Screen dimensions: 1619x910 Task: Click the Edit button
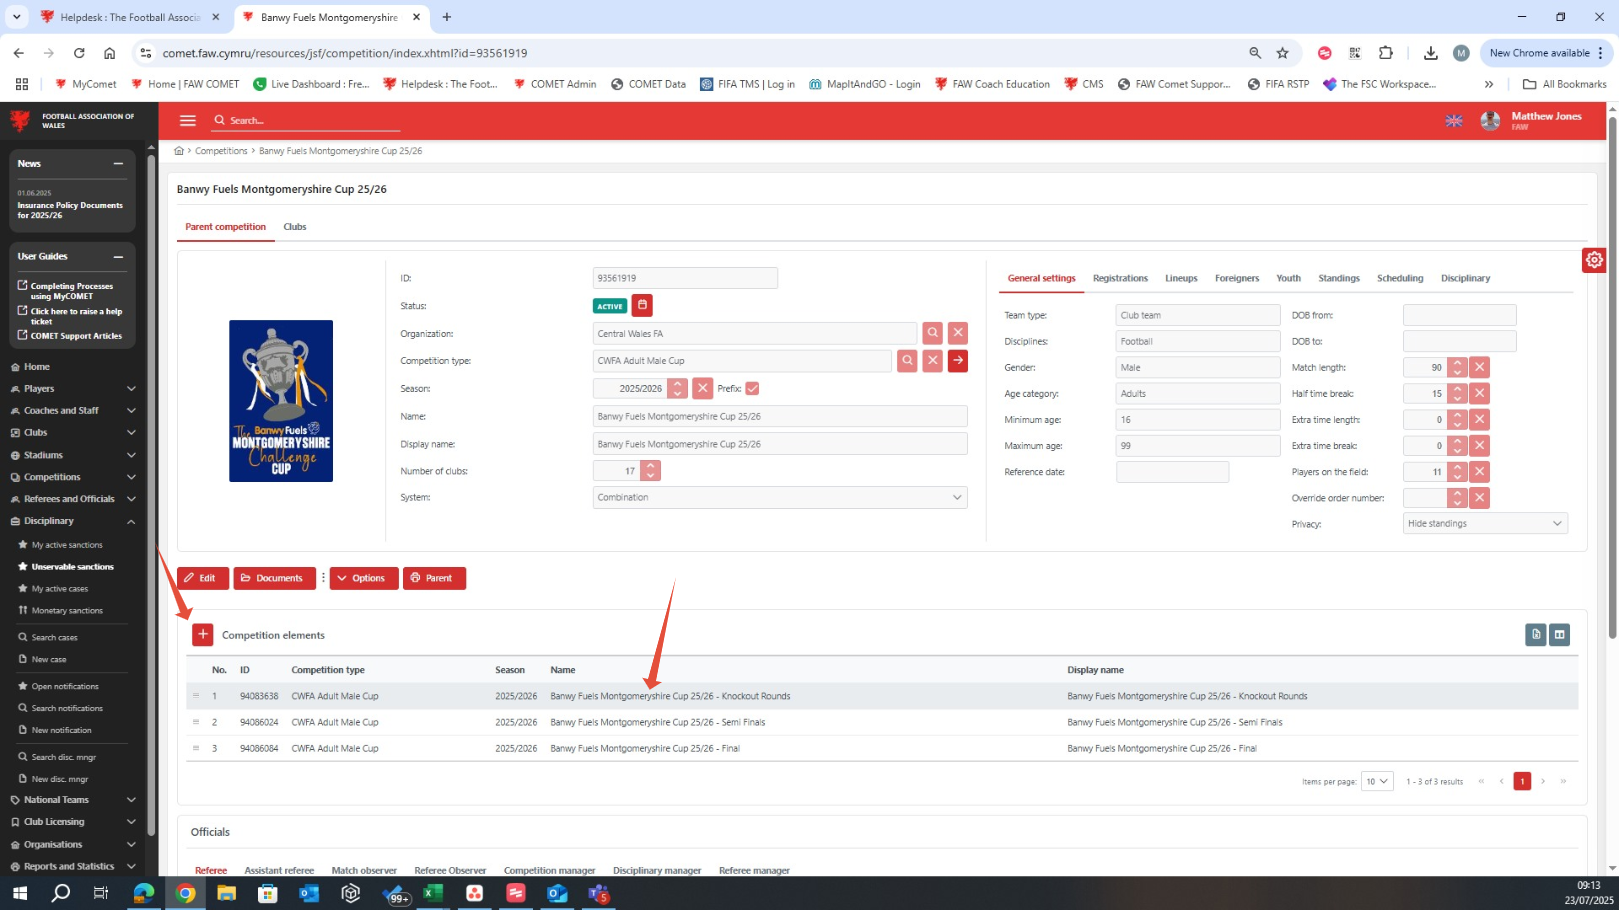click(203, 578)
